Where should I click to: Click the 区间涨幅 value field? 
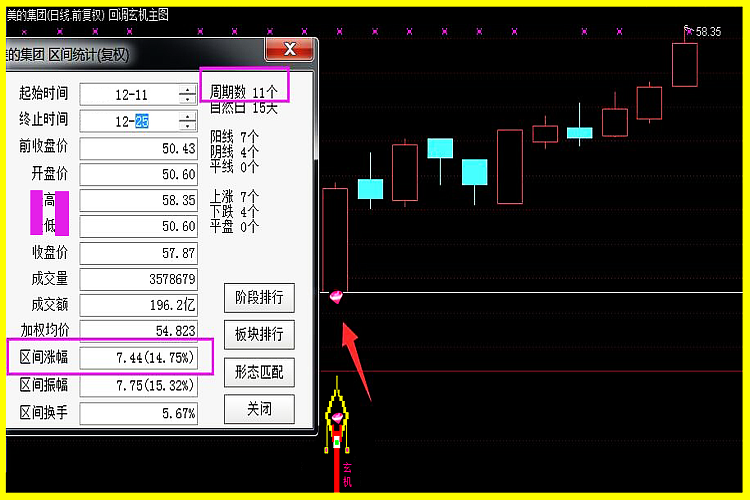[138, 357]
